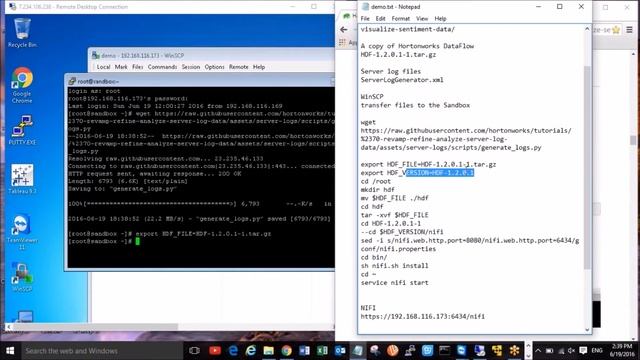The height and width of the screenshot is (360, 640).
Task: Click Notepad scrollbar down arrow
Action: pyautogui.click(x=587, y=329)
